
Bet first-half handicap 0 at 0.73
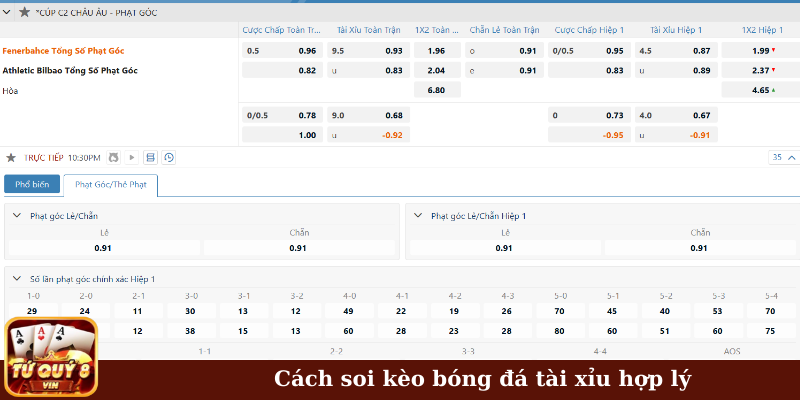pyautogui.click(x=589, y=115)
